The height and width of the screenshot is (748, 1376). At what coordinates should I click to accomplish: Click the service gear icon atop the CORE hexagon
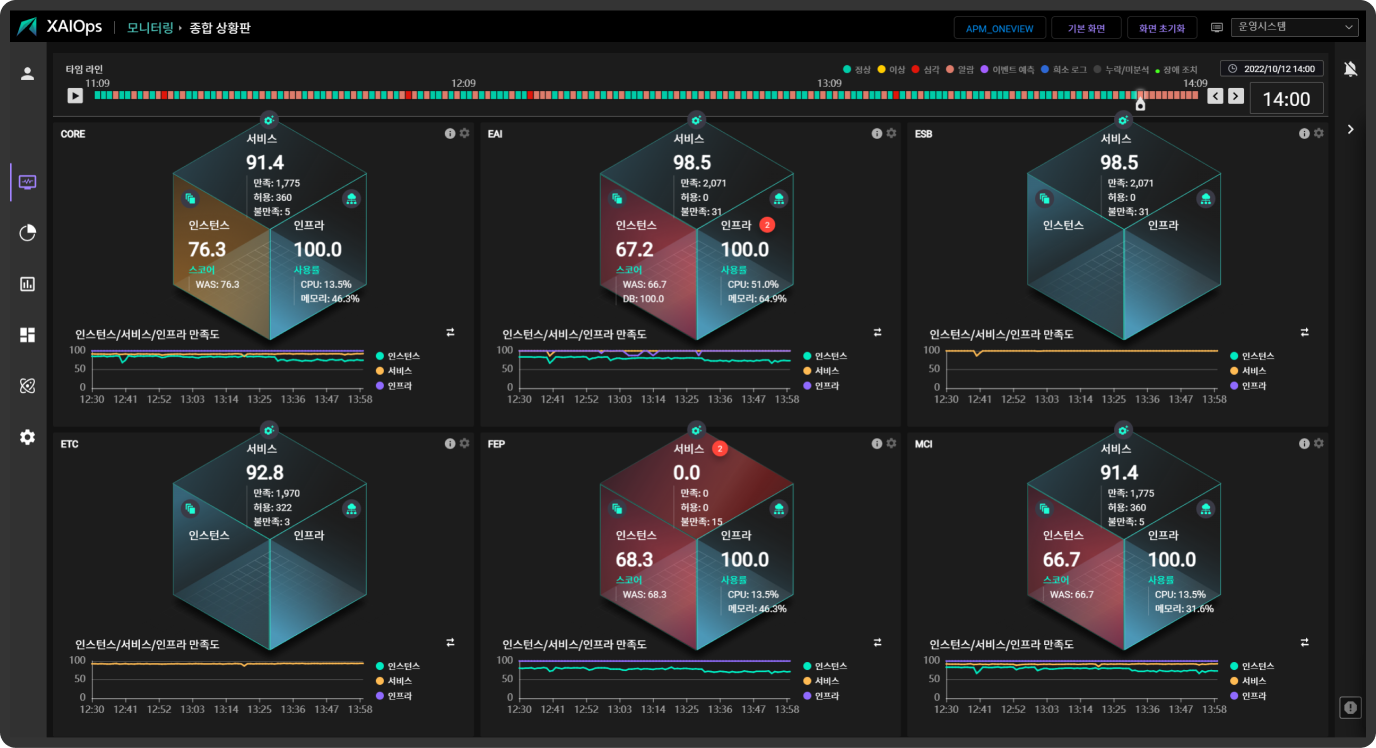pos(268,119)
